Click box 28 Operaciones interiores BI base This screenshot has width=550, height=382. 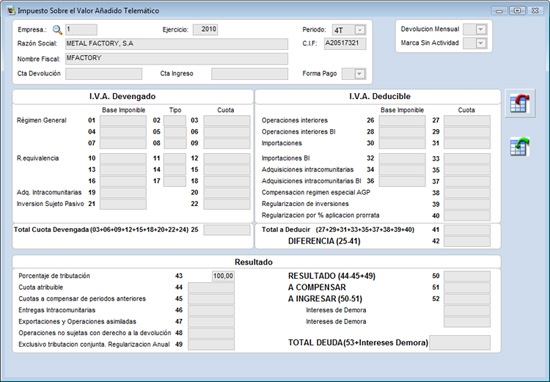pyautogui.click(x=402, y=132)
